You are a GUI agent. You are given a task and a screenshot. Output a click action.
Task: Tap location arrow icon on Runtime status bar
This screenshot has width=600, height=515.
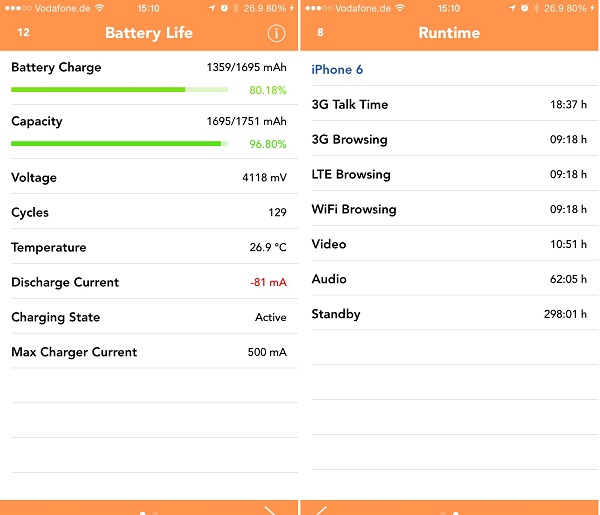point(512,8)
